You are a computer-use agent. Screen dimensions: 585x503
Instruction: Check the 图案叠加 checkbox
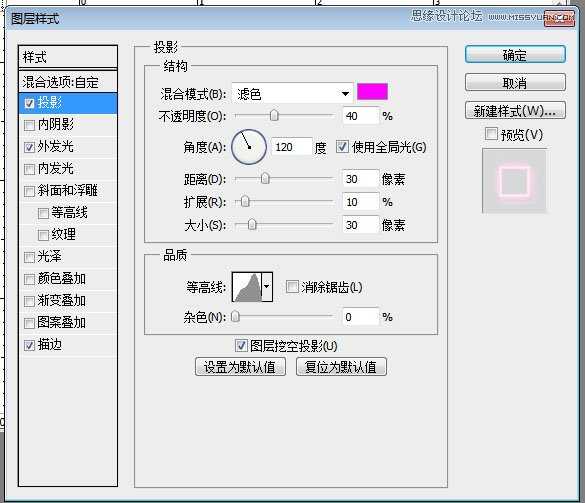tap(29, 323)
